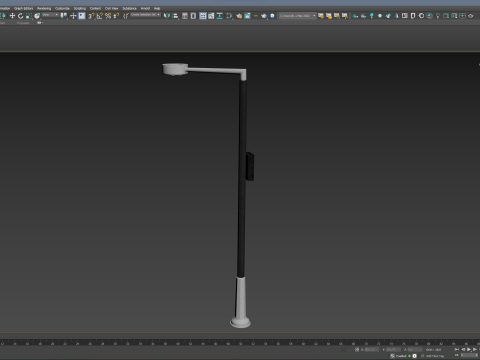Image resolution: width=480 pixels, height=360 pixels.
Task: Open the Schematic View
Action: pos(220,16)
